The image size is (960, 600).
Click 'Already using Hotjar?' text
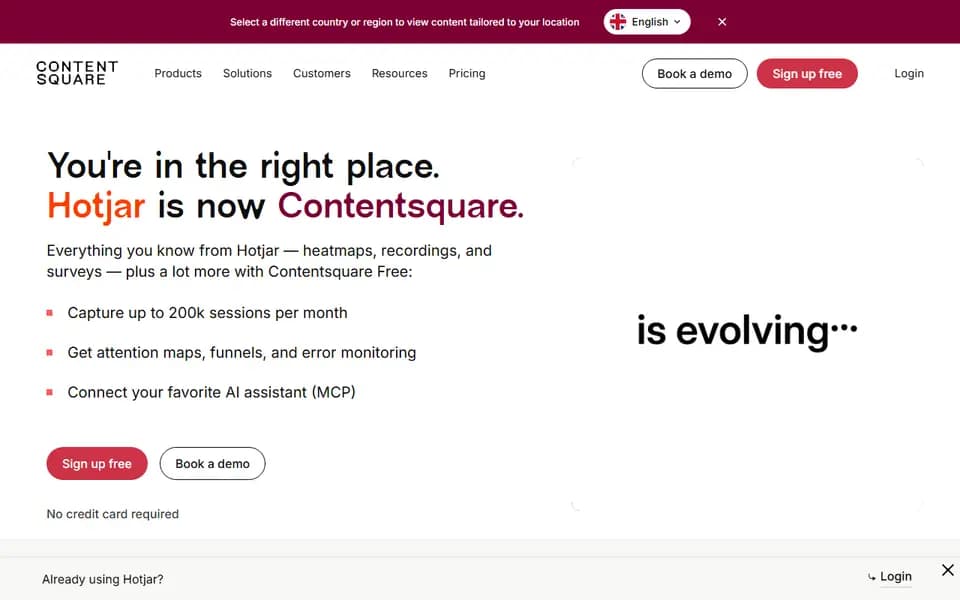(x=102, y=579)
